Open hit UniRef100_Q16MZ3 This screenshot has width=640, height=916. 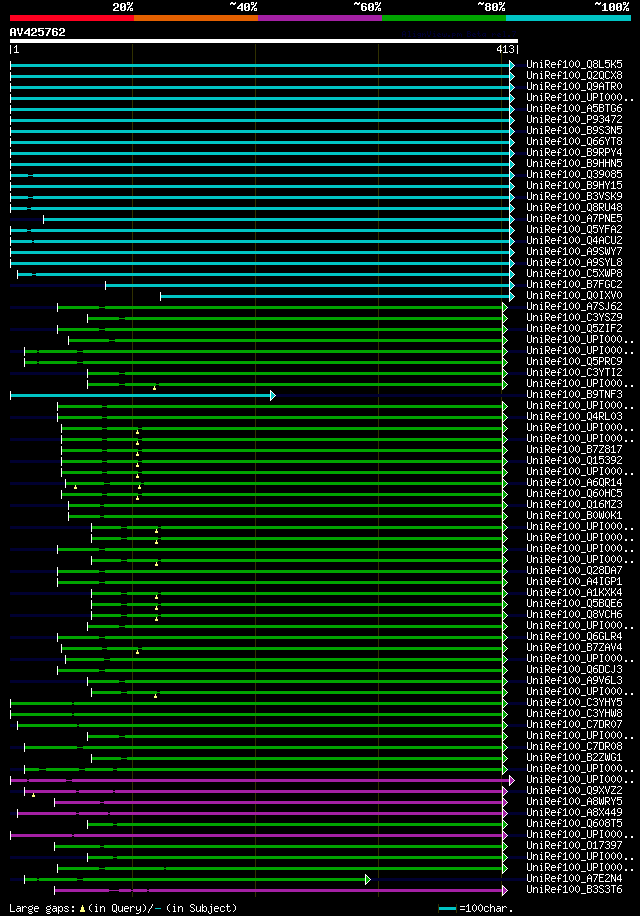point(574,504)
